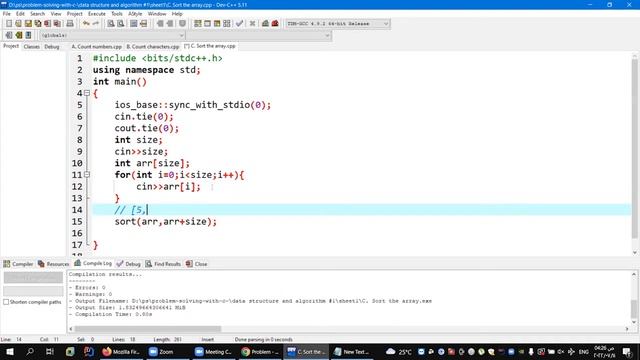Open the empty function list dropdown

[x=259, y=36]
